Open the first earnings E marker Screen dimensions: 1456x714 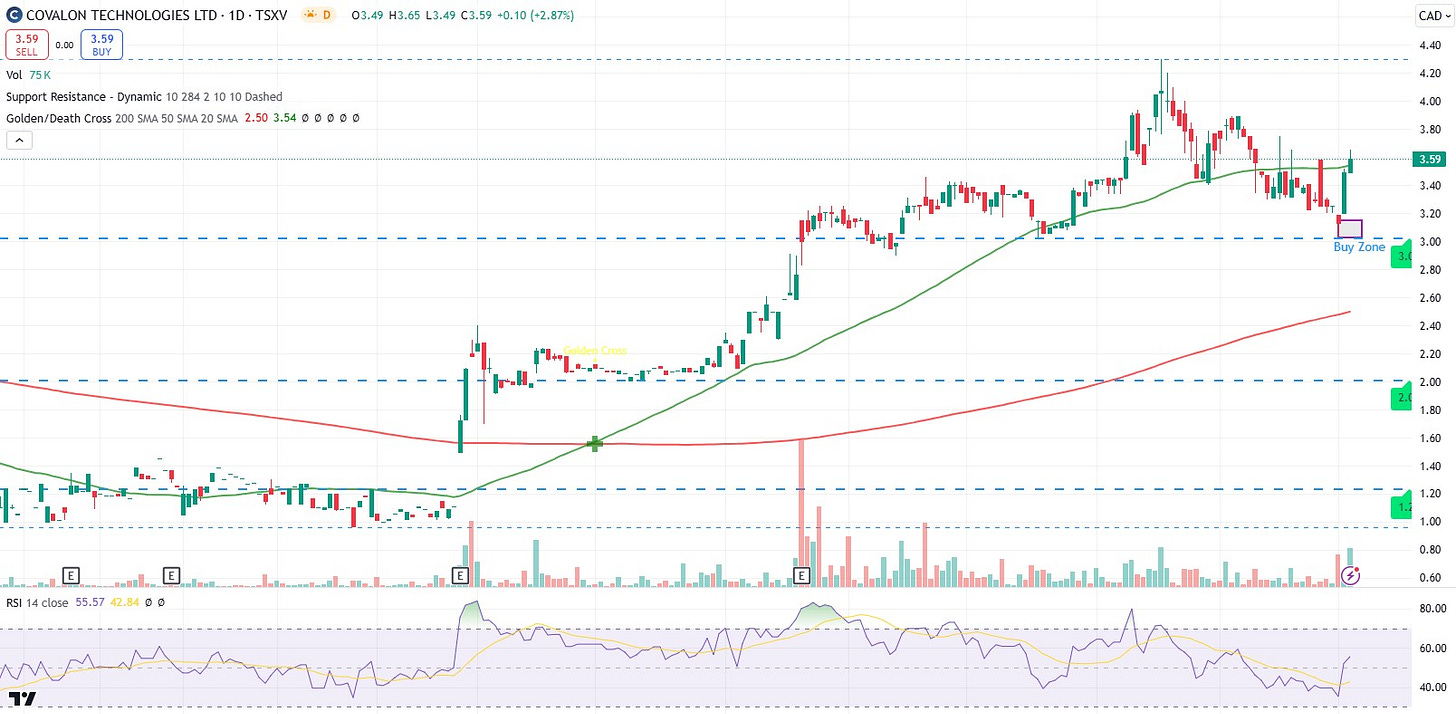[70, 575]
